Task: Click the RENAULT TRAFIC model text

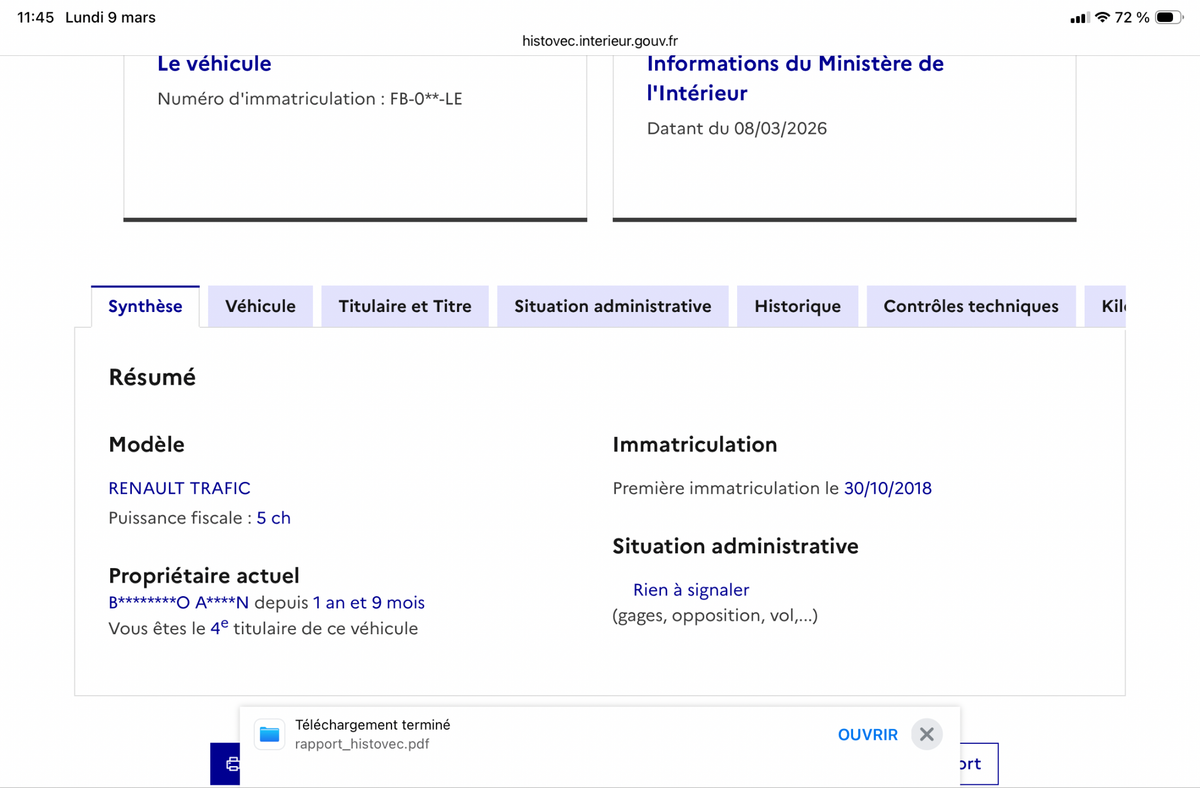Action: [179, 488]
